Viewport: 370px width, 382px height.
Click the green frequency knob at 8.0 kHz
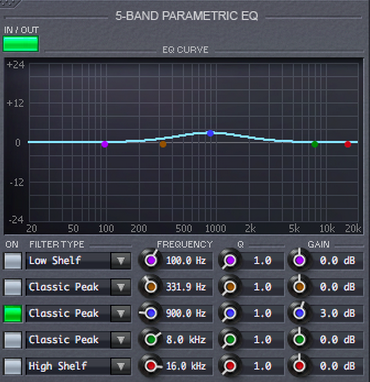click(151, 339)
